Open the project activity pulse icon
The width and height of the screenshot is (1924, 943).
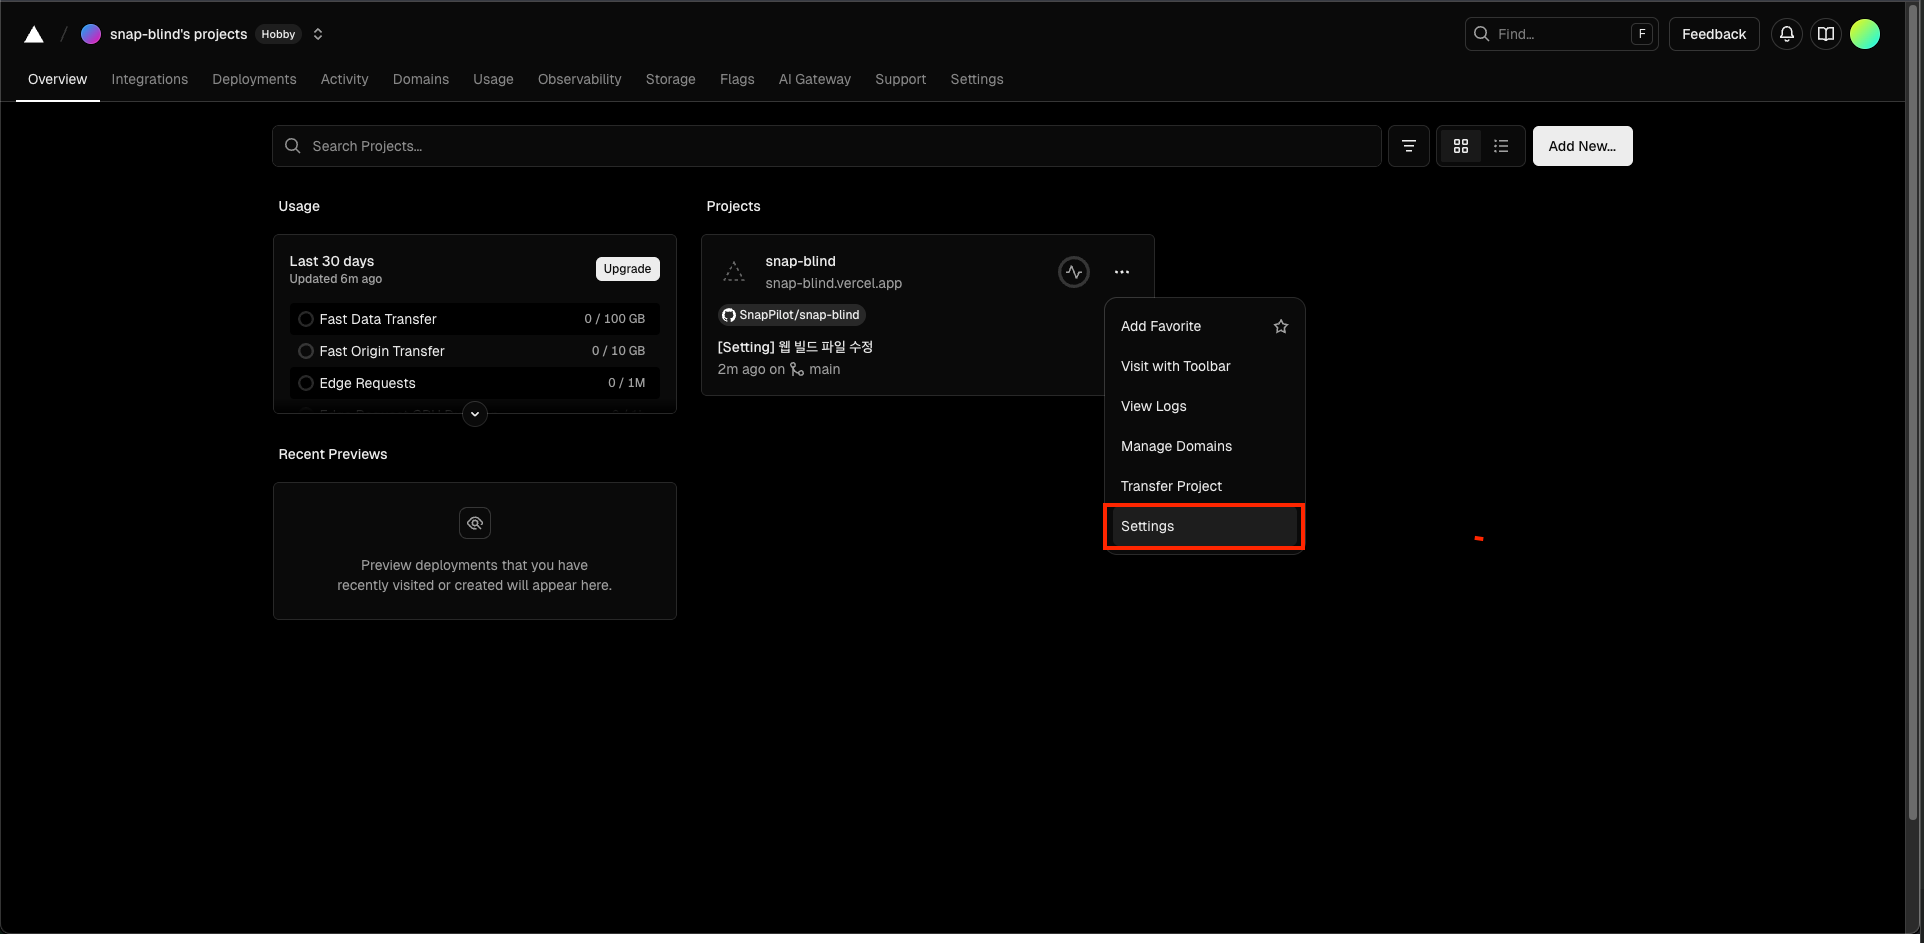pyautogui.click(x=1074, y=272)
